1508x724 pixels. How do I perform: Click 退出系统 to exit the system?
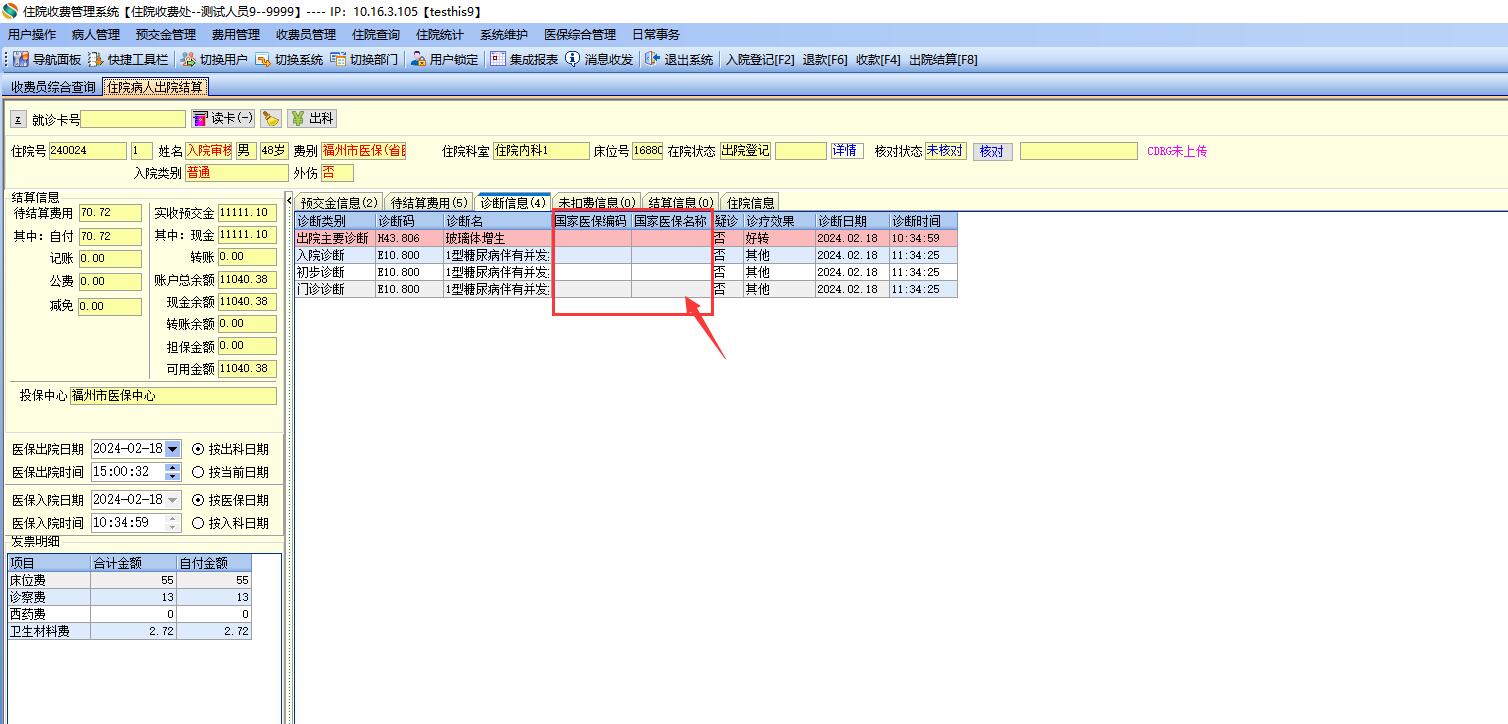tap(679, 59)
